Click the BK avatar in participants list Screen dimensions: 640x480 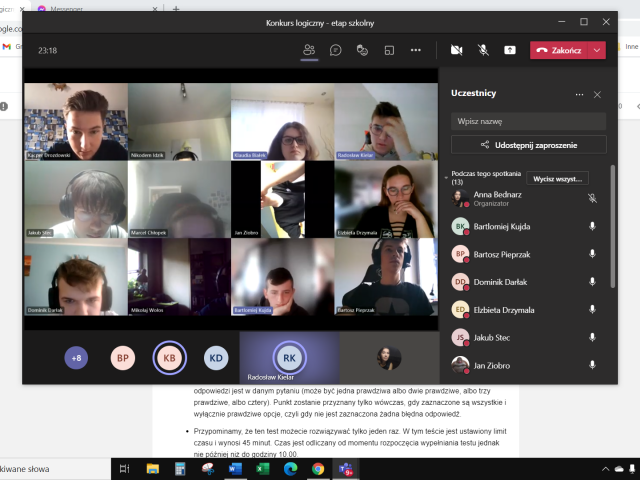460,227
